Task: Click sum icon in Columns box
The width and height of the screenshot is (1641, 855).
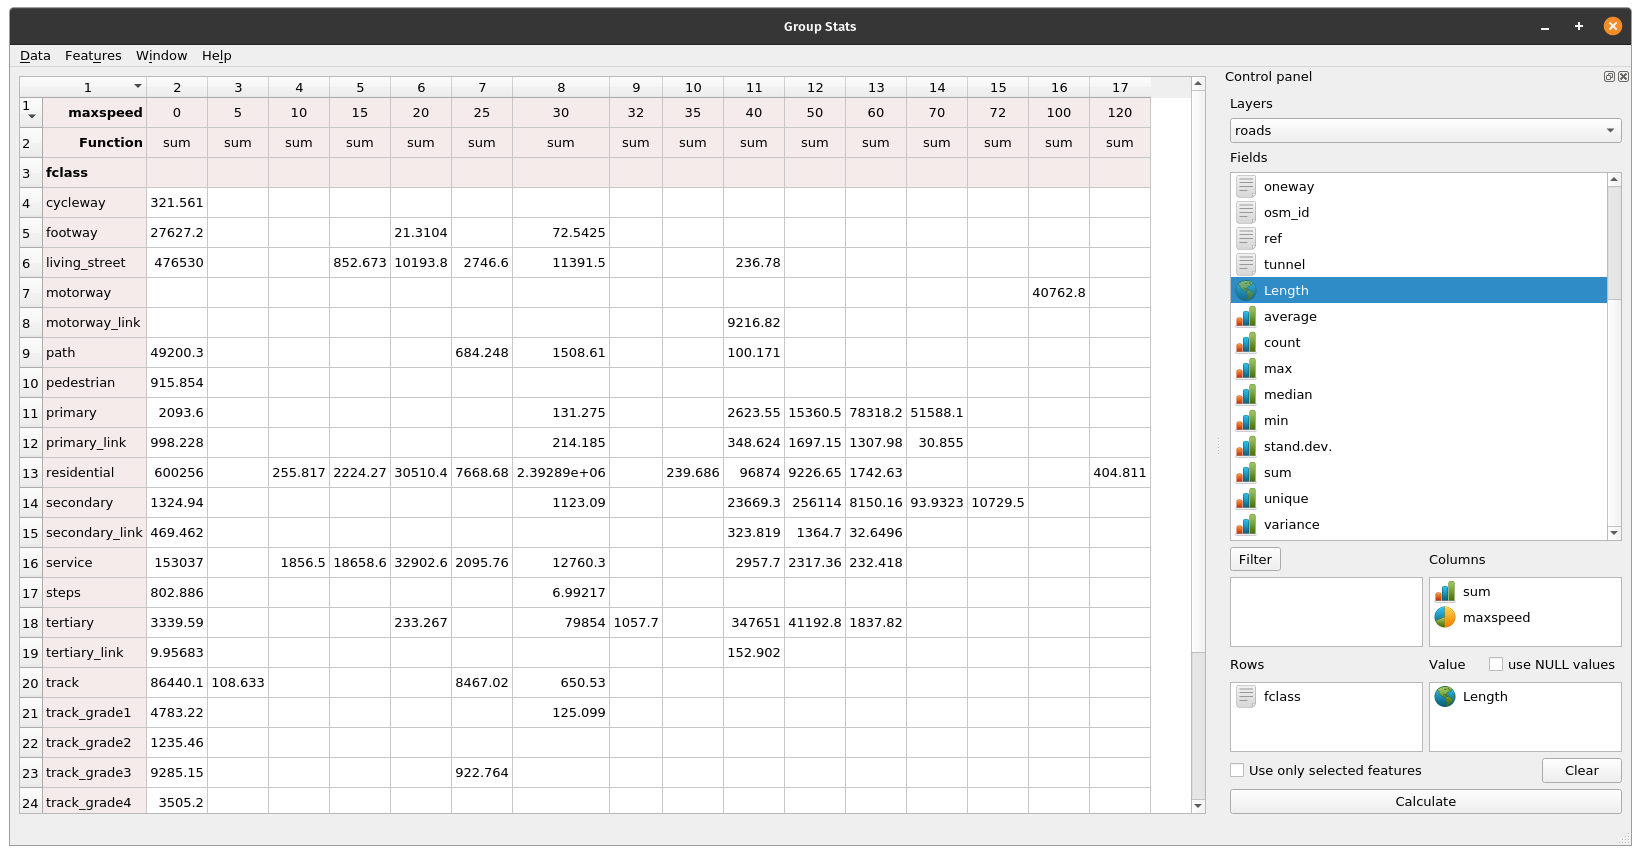Action: (1445, 591)
